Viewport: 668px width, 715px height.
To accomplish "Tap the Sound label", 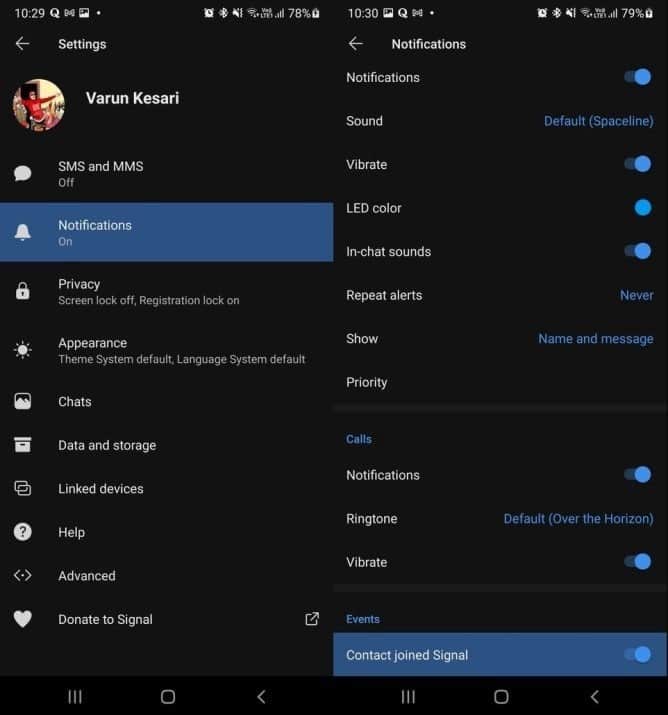I will point(364,121).
